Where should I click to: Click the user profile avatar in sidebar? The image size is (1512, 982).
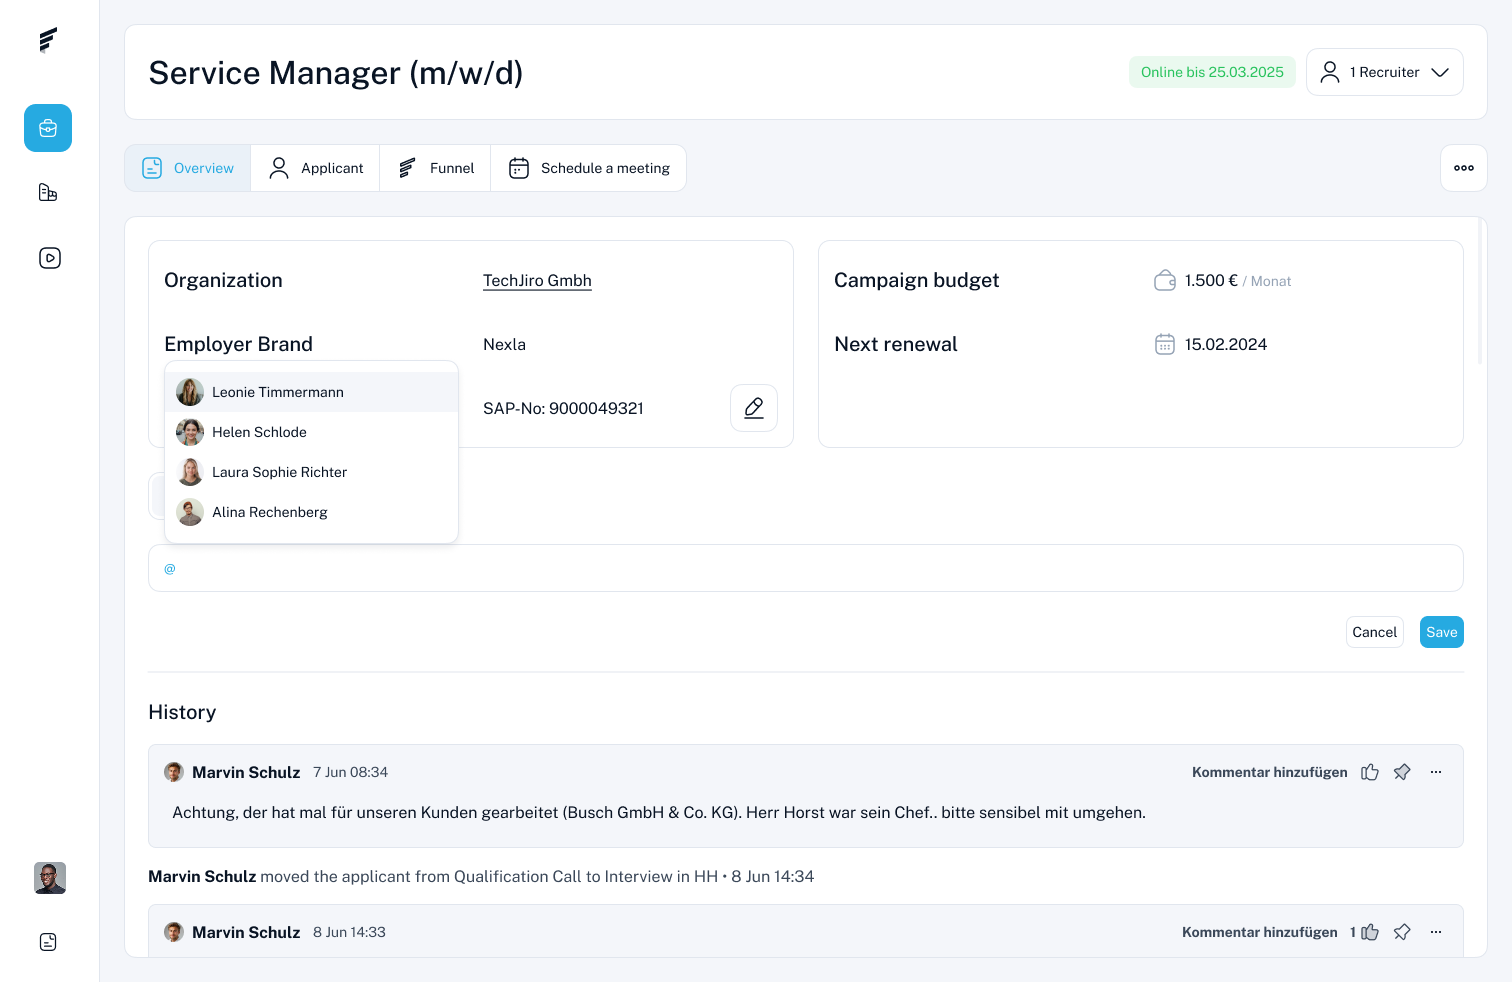(x=50, y=878)
